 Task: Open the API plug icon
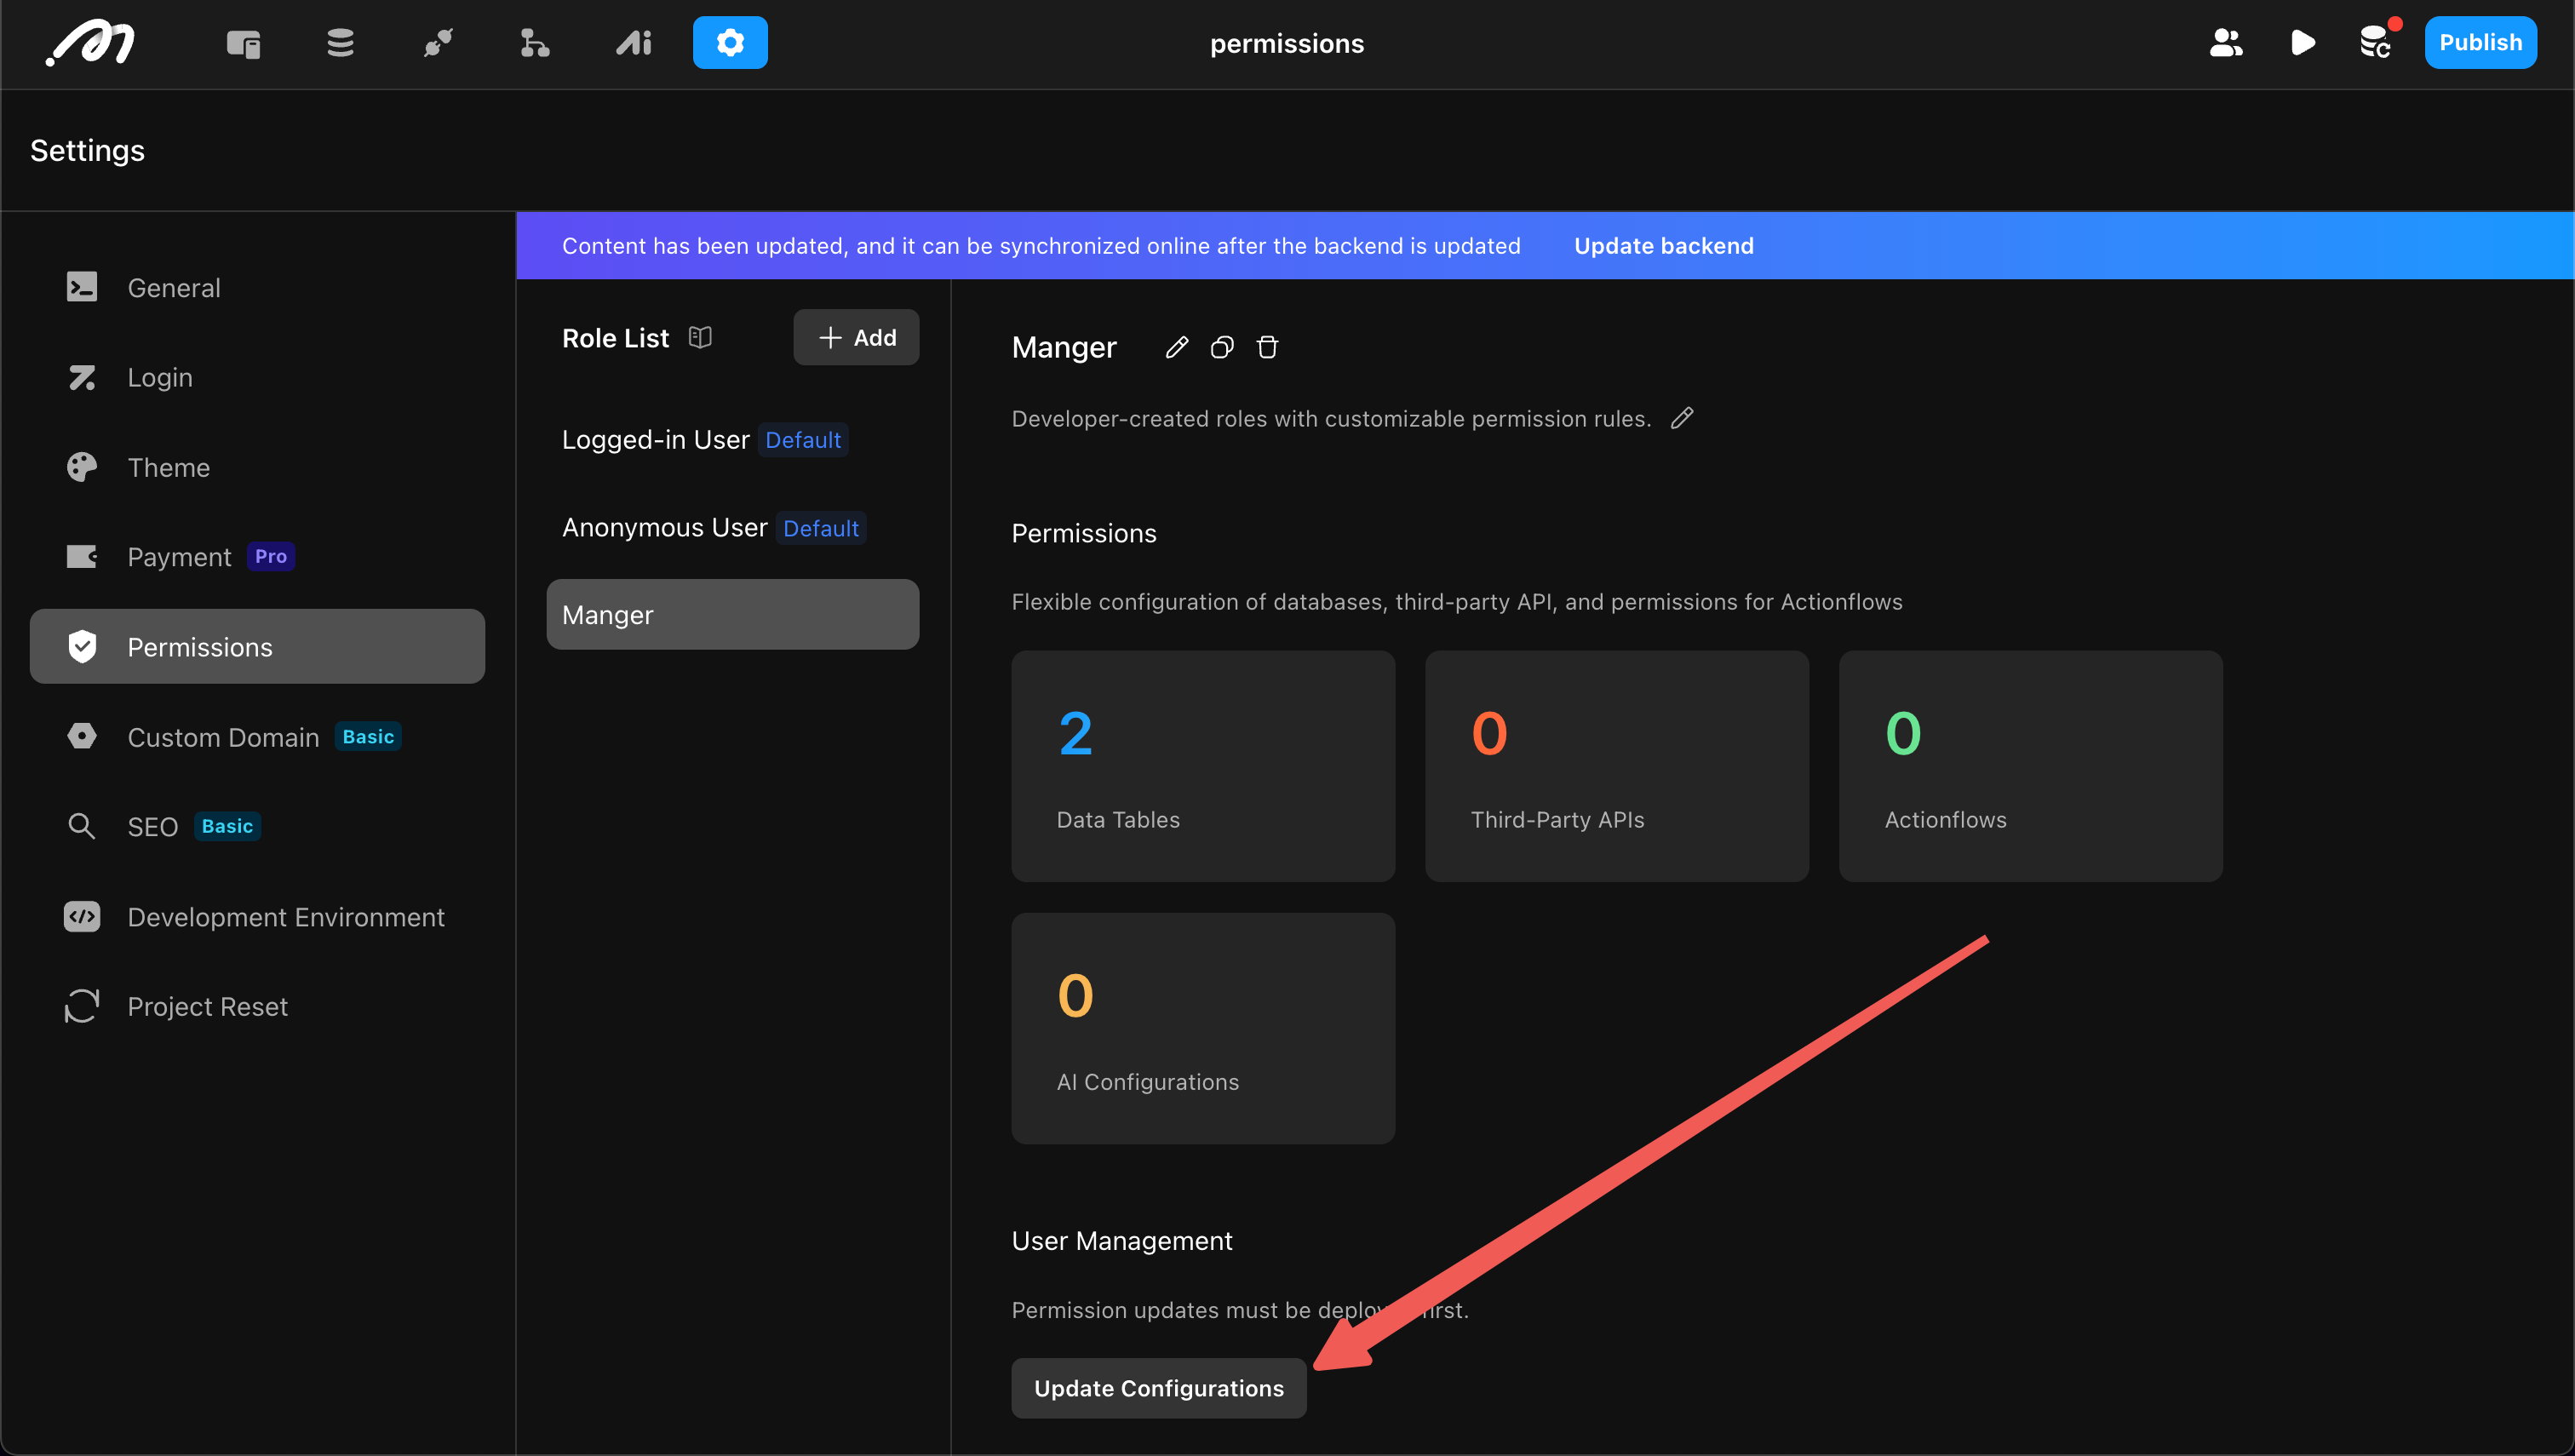tap(438, 43)
